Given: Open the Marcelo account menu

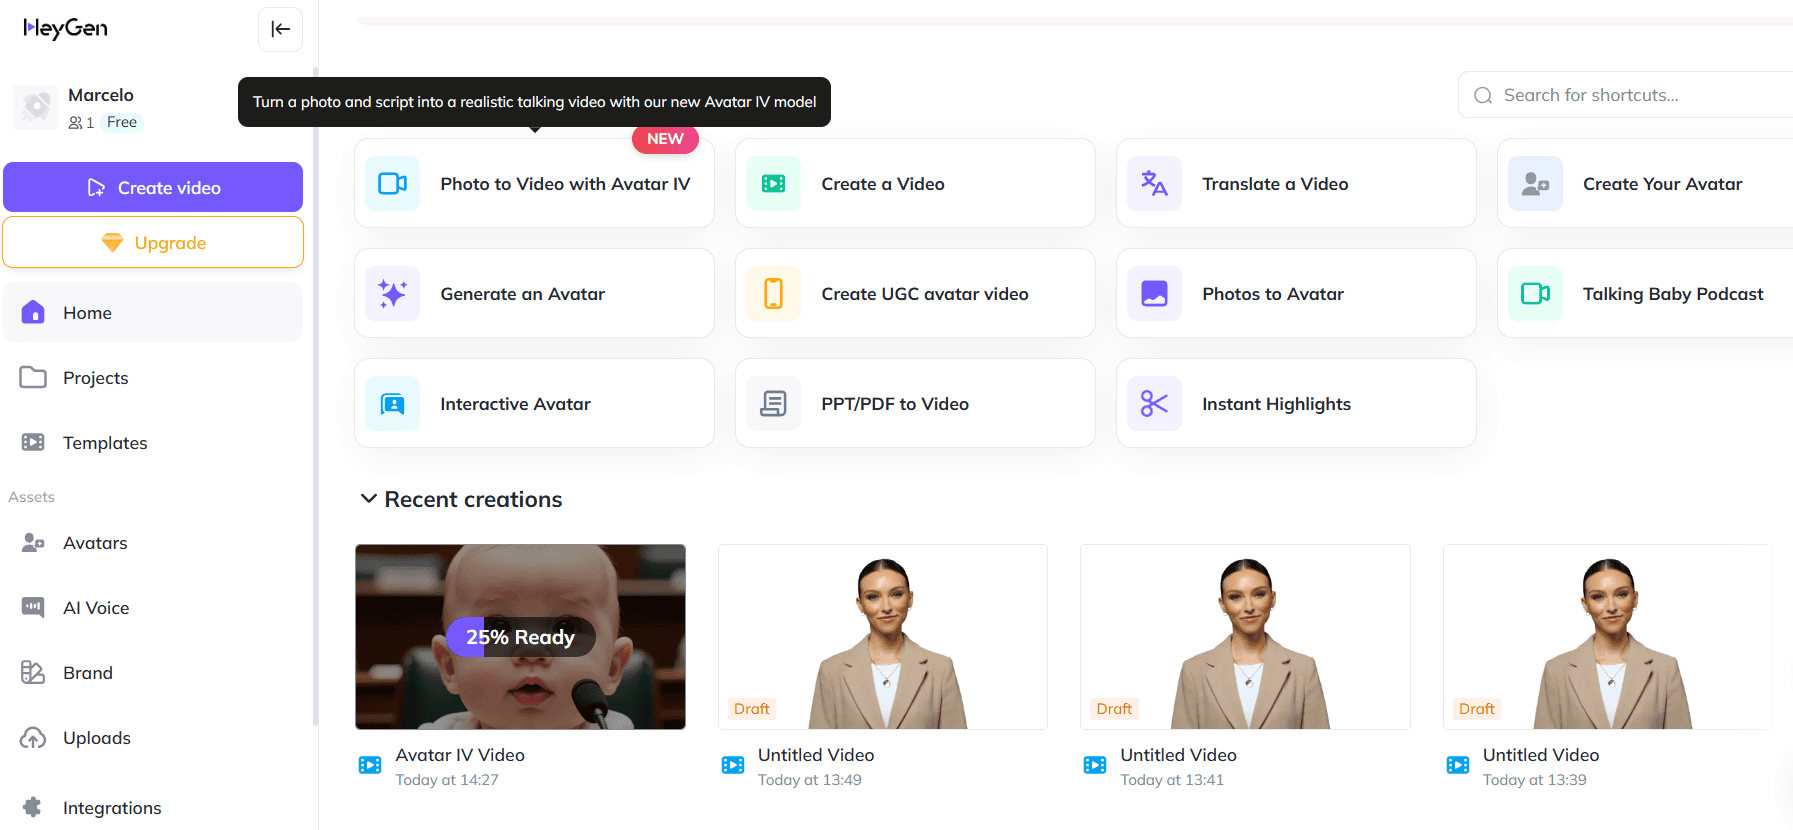Looking at the screenshot, I should pyautogui.click(x=100, y=107).
